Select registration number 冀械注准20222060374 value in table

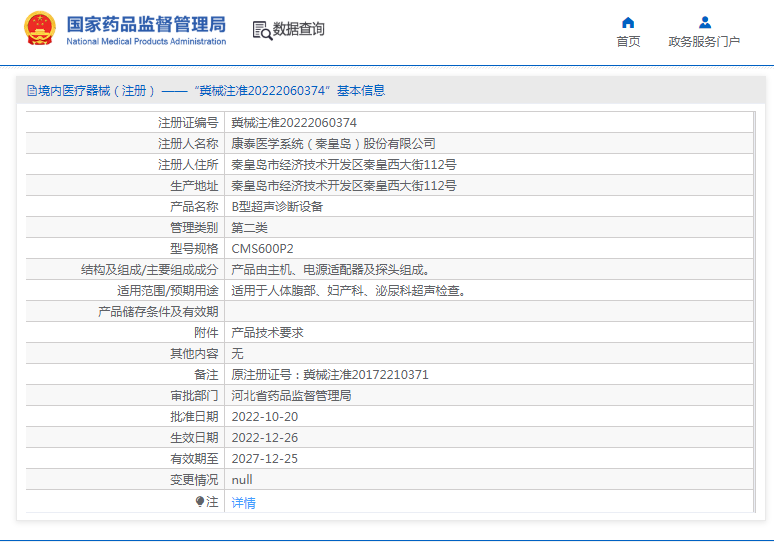(x=294, y=122)
